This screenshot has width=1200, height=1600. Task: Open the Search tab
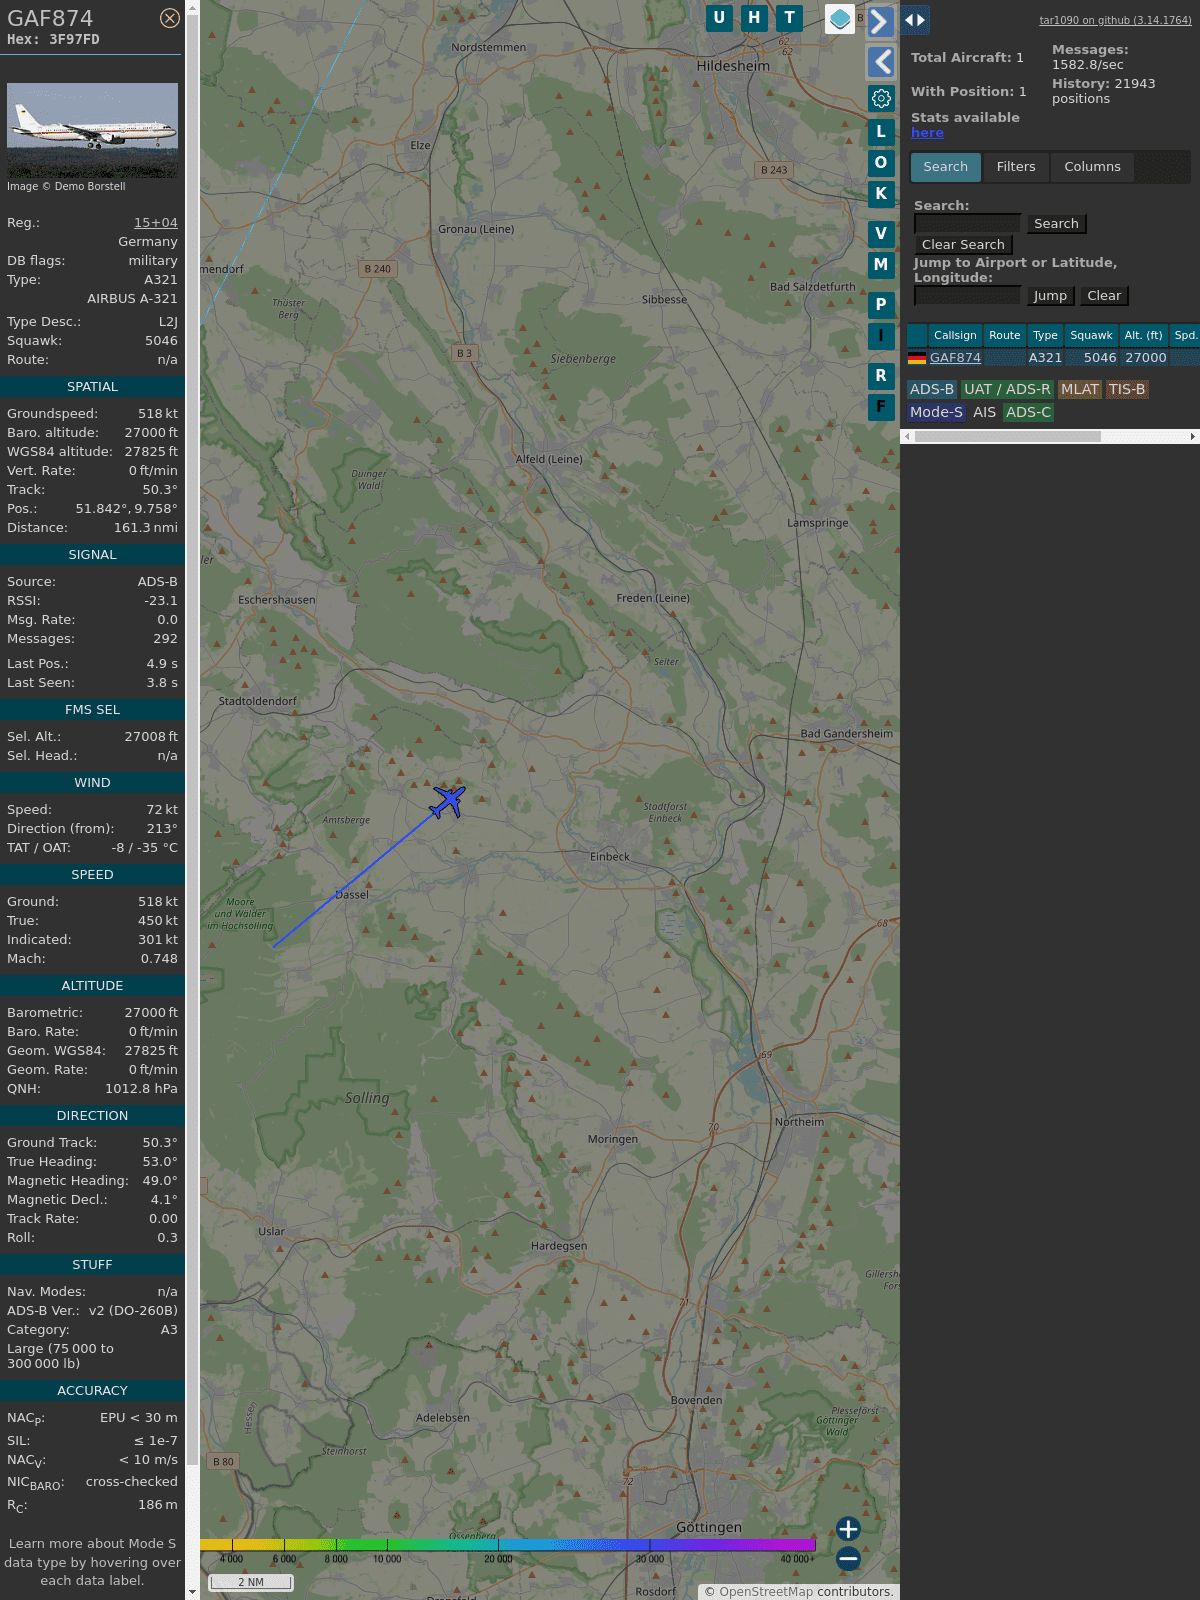click(x=946, y=167)
